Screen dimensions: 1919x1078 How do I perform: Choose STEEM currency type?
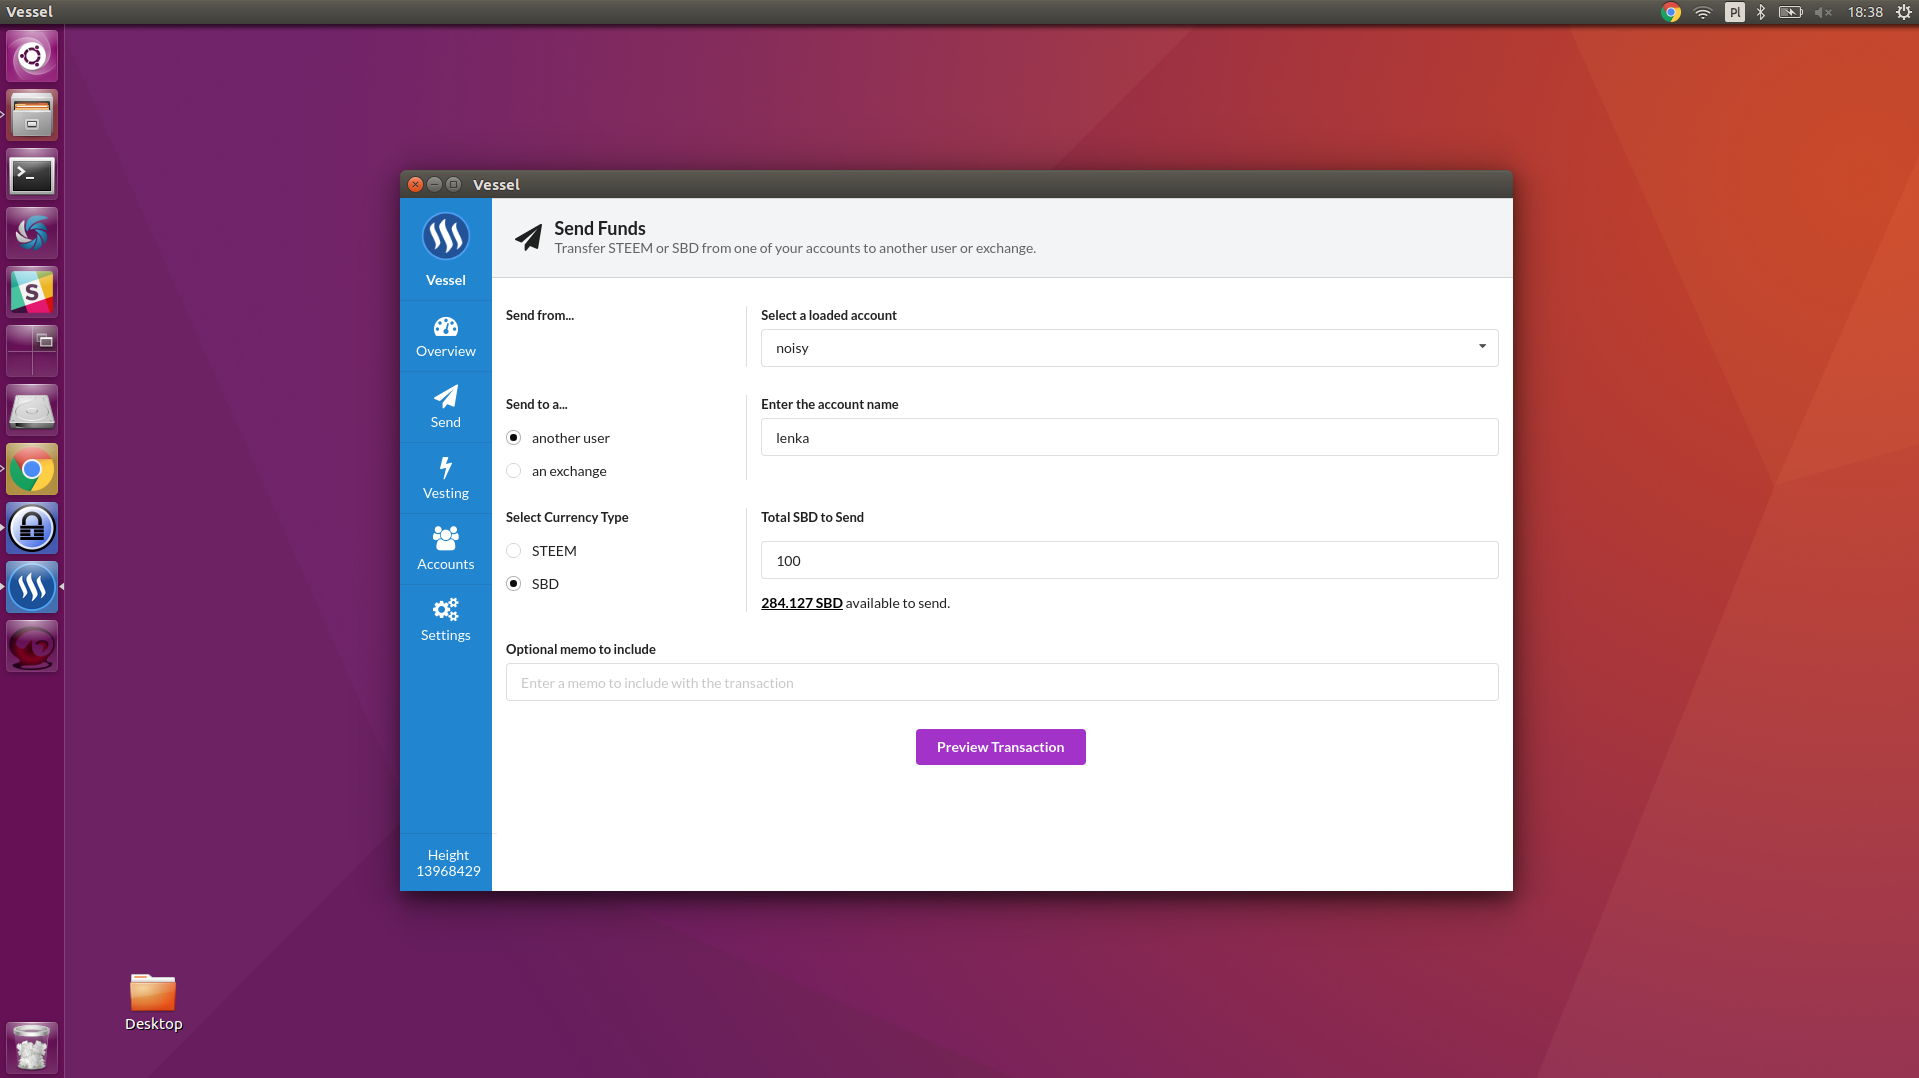point(514,551)
